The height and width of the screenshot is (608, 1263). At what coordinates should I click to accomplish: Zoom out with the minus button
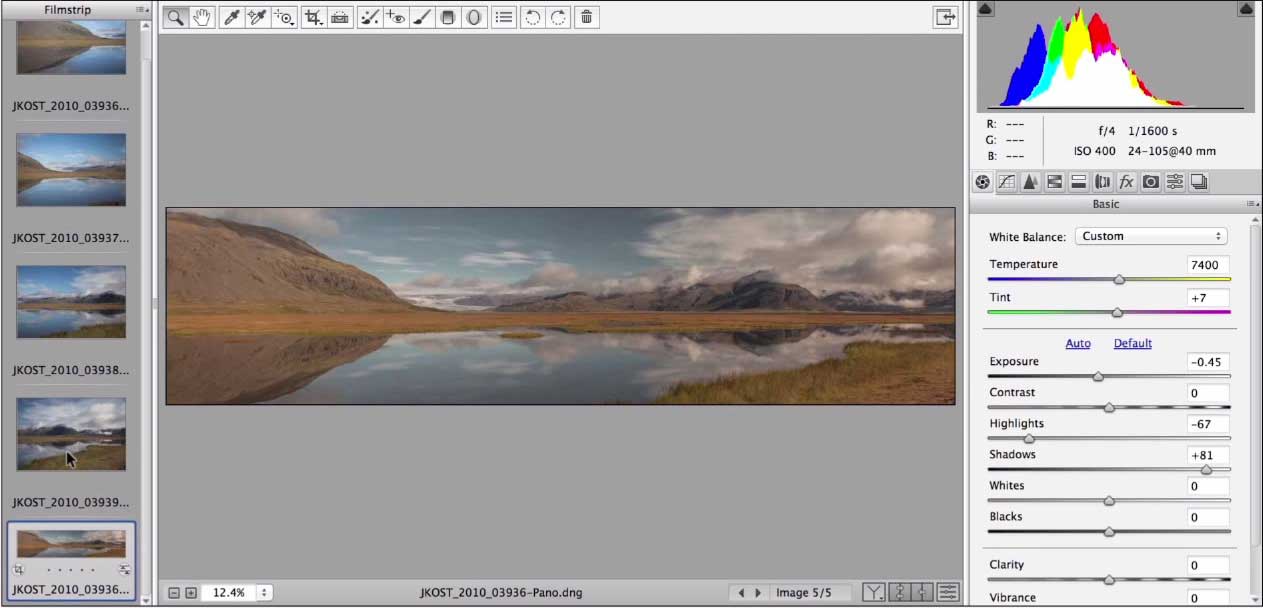(174, 592)
